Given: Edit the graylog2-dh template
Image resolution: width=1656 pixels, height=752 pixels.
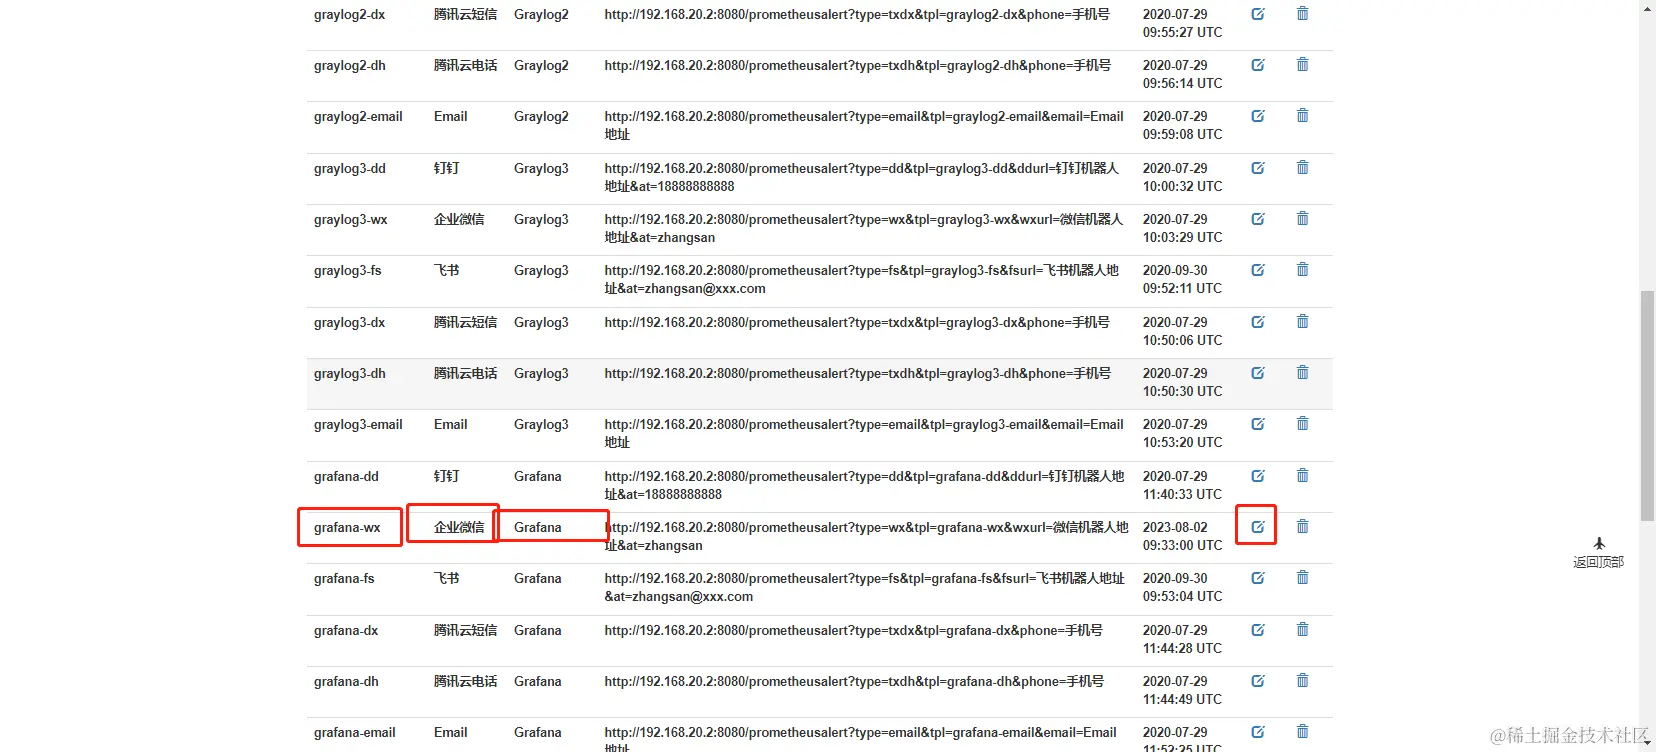Looking at the screenshot, I should click(x=1258, y=65).
